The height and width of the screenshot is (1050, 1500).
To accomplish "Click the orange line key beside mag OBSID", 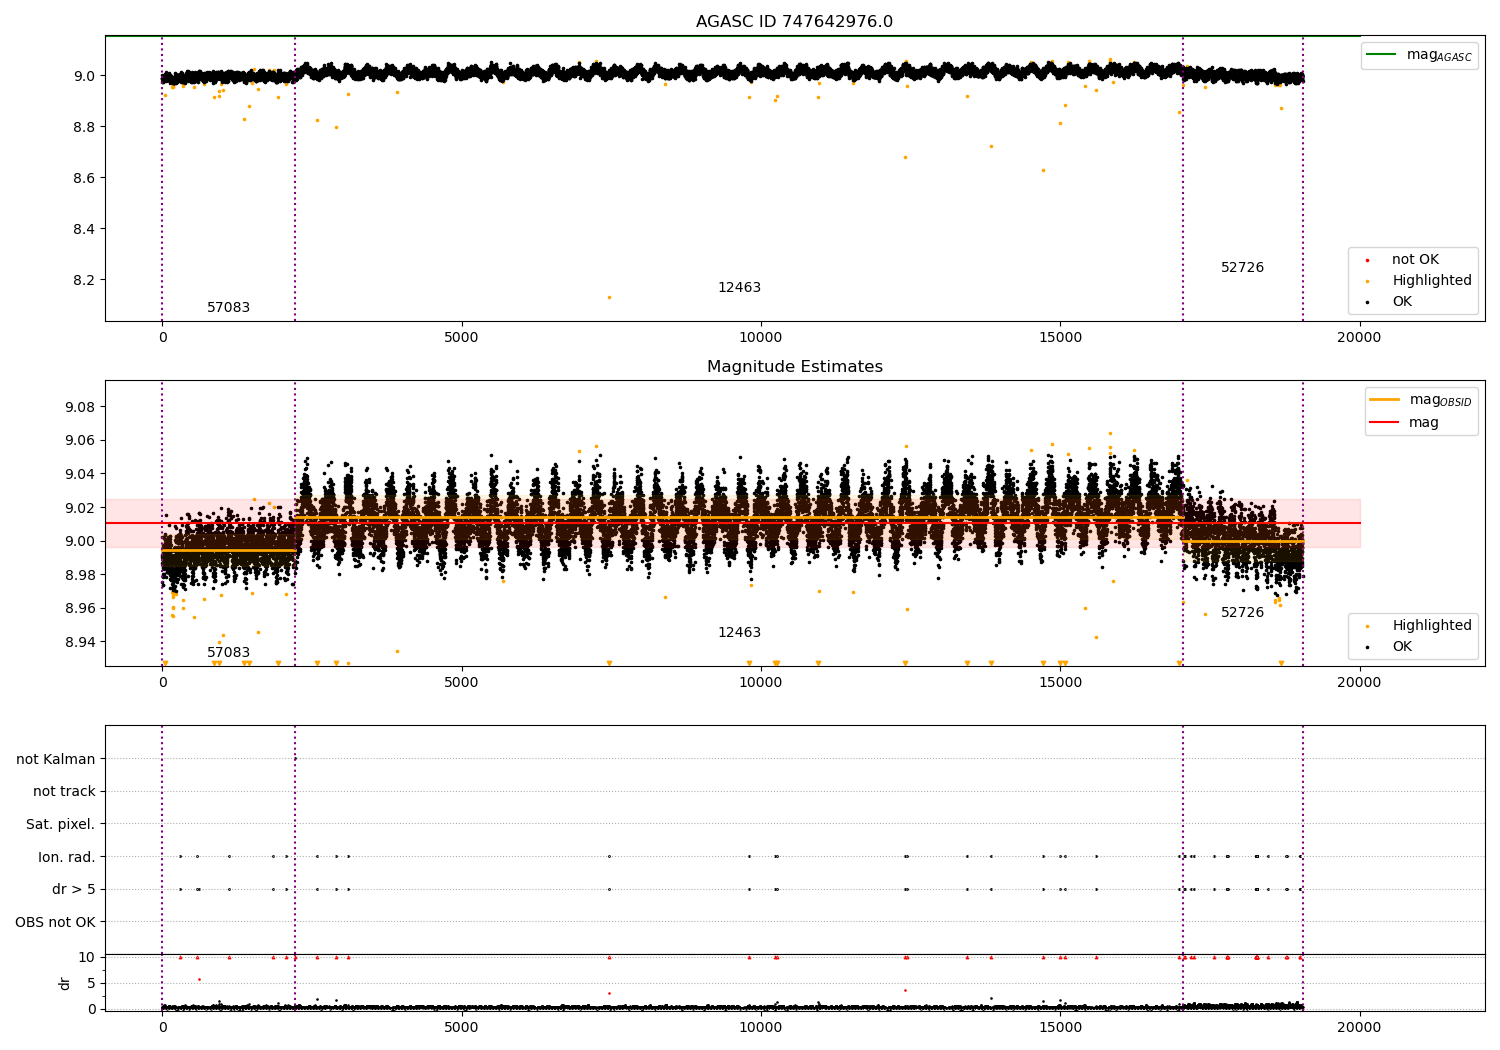I will [x=1385, y=400].
